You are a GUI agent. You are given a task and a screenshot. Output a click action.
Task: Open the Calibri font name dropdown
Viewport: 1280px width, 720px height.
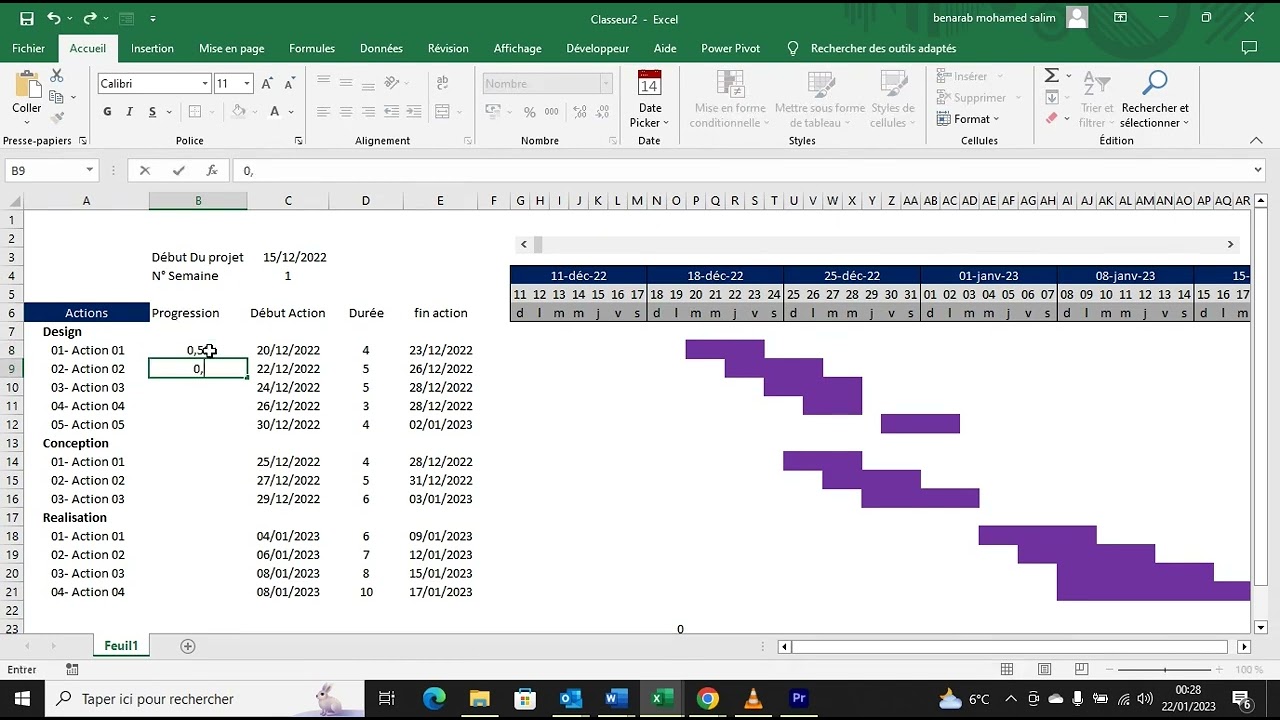click(205, 84)
